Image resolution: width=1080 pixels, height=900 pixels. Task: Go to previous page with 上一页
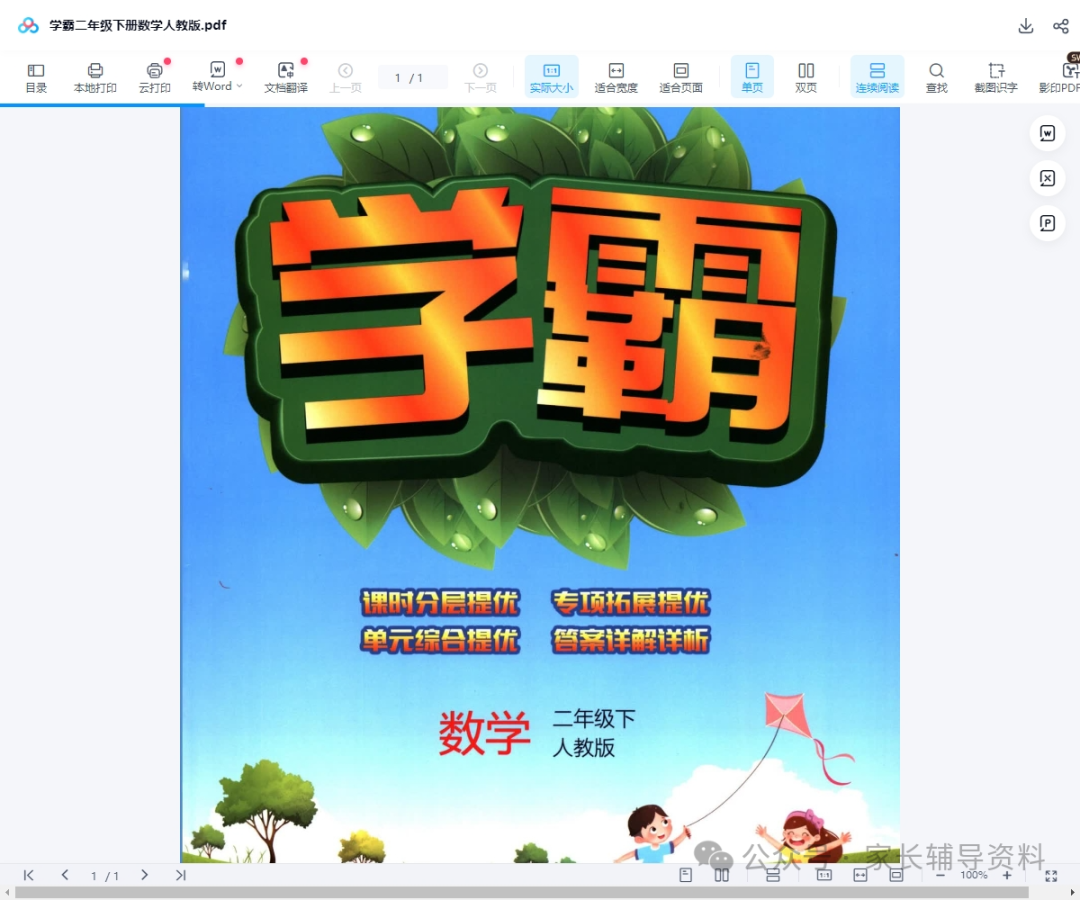coord(345,78)
